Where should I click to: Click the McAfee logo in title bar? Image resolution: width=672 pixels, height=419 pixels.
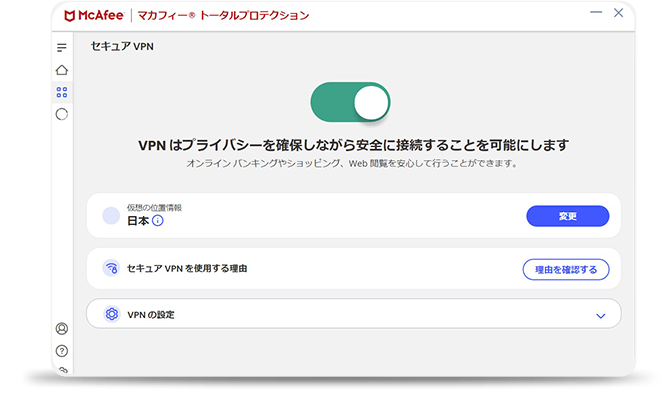tap(94, 15)
